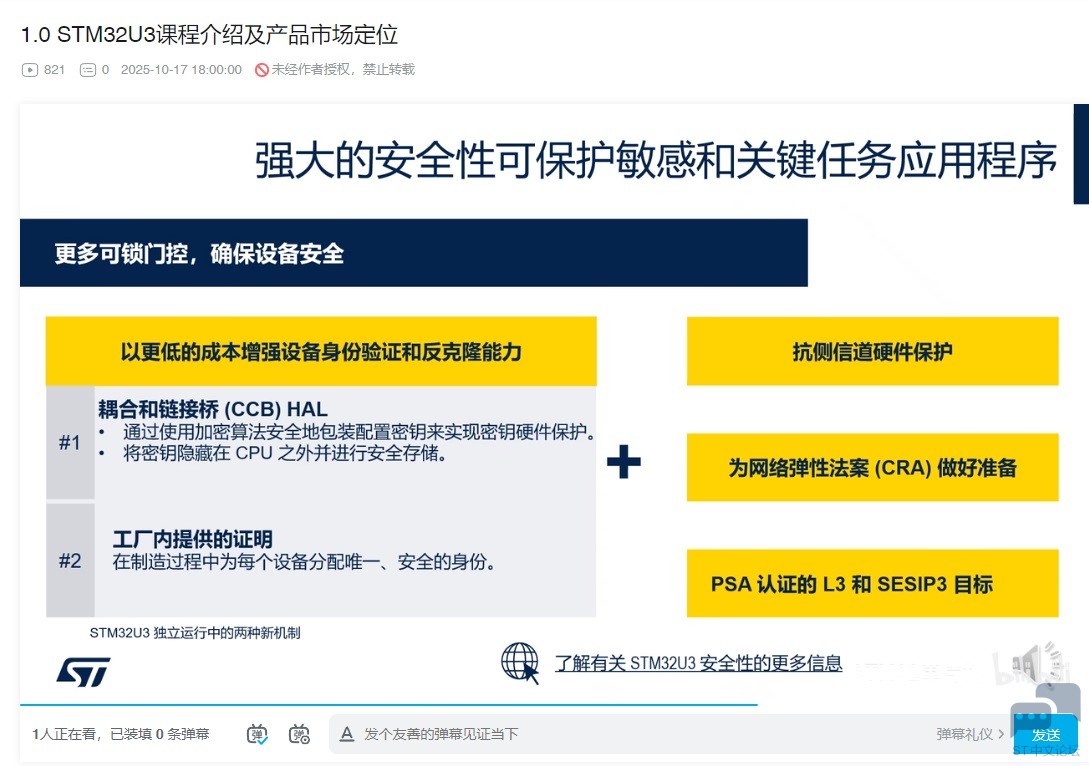
Task: Click the ST logo on the slide
Action: [83, 672]
